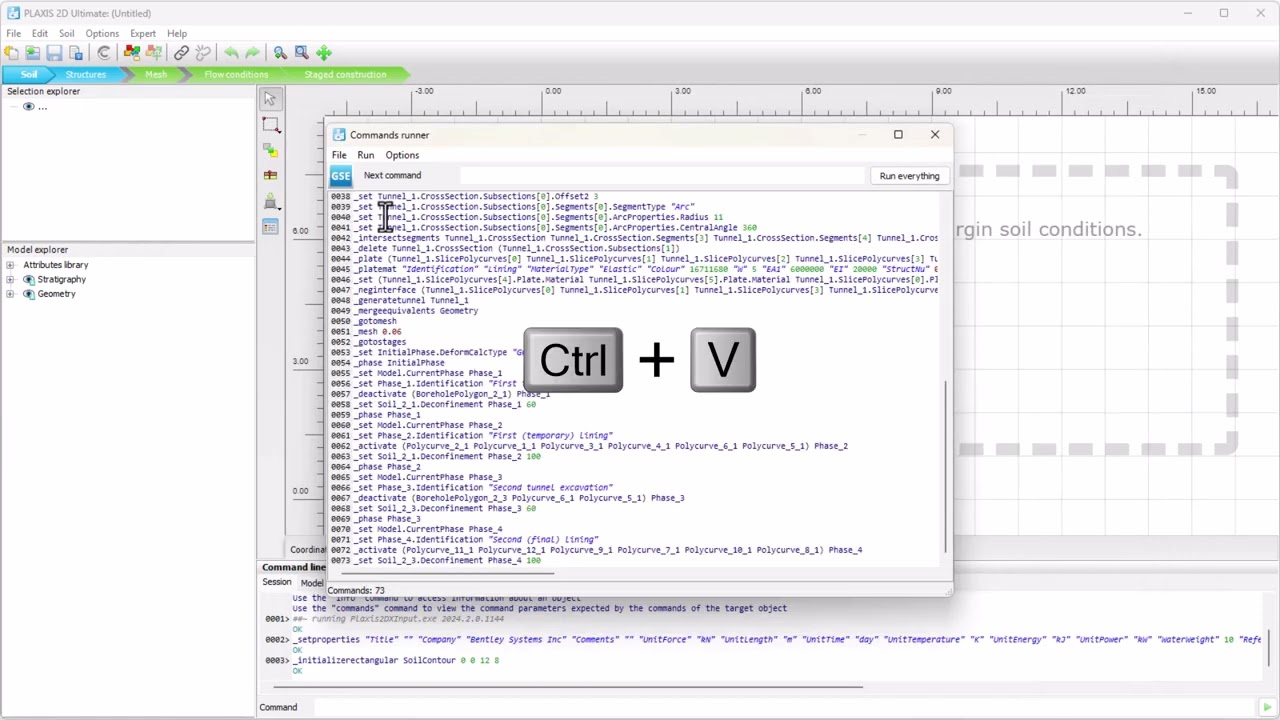Click the Save project disk icon
This screenshot has height=720, width=1280.
click(54, 53)
